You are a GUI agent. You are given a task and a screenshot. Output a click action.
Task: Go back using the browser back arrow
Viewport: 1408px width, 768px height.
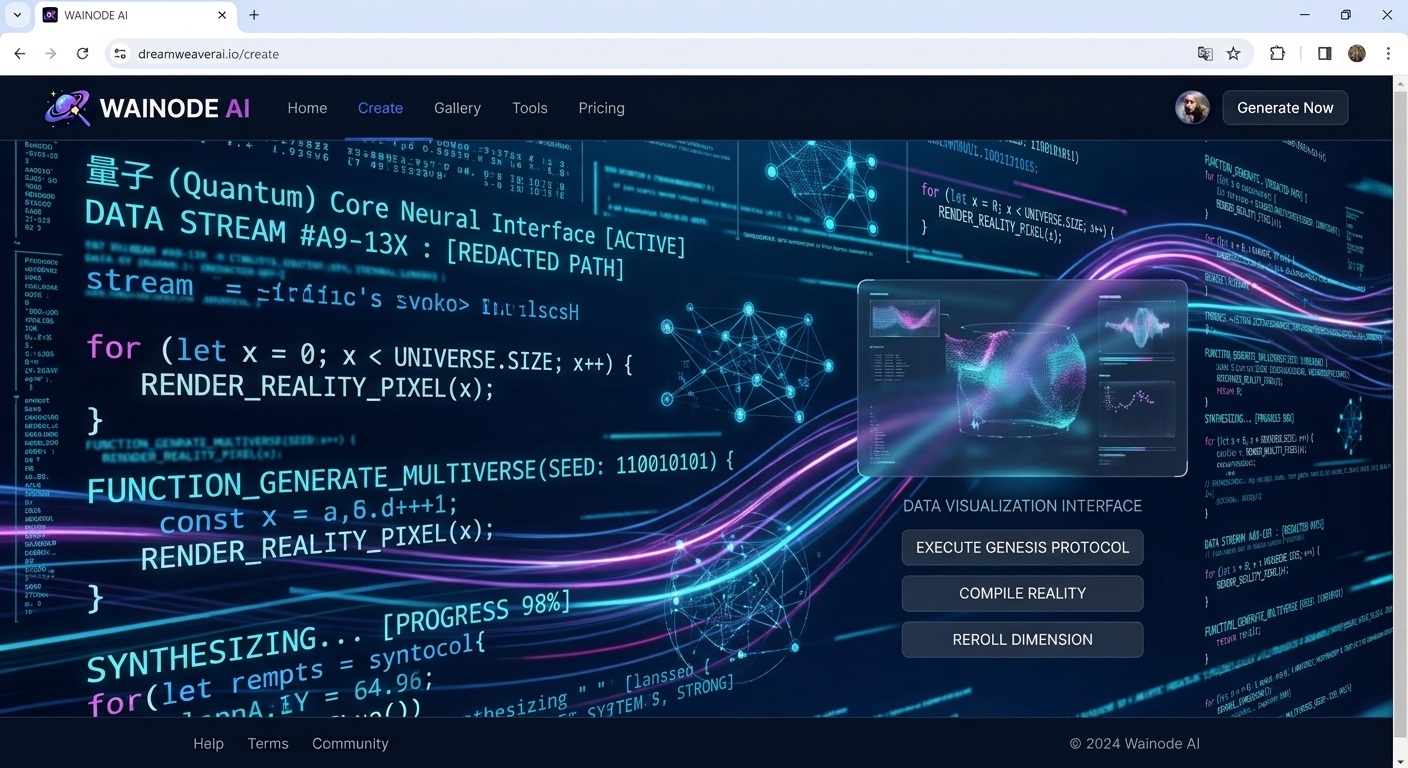click(20, 54)
